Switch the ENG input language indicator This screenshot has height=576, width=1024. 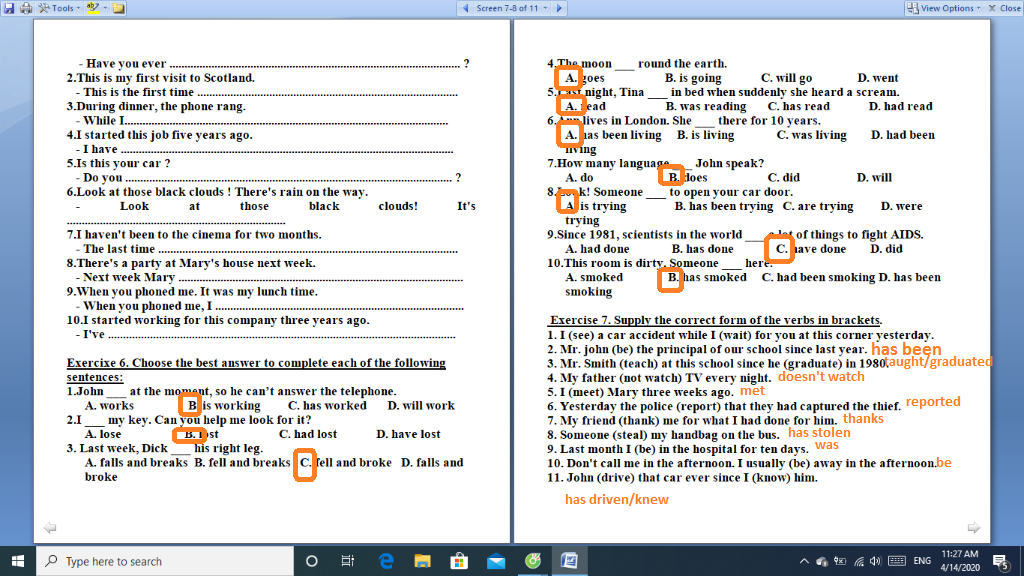[922, 561]
